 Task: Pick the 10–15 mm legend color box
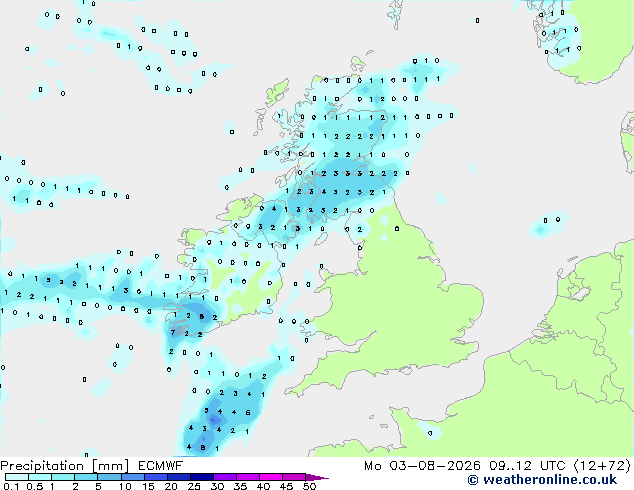132,477
